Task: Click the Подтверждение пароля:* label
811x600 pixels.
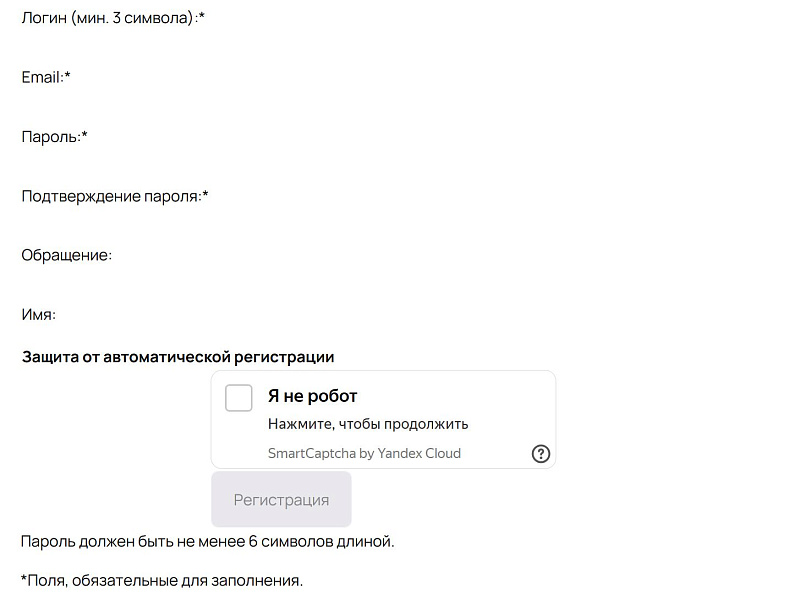Action: pos(114,196)
